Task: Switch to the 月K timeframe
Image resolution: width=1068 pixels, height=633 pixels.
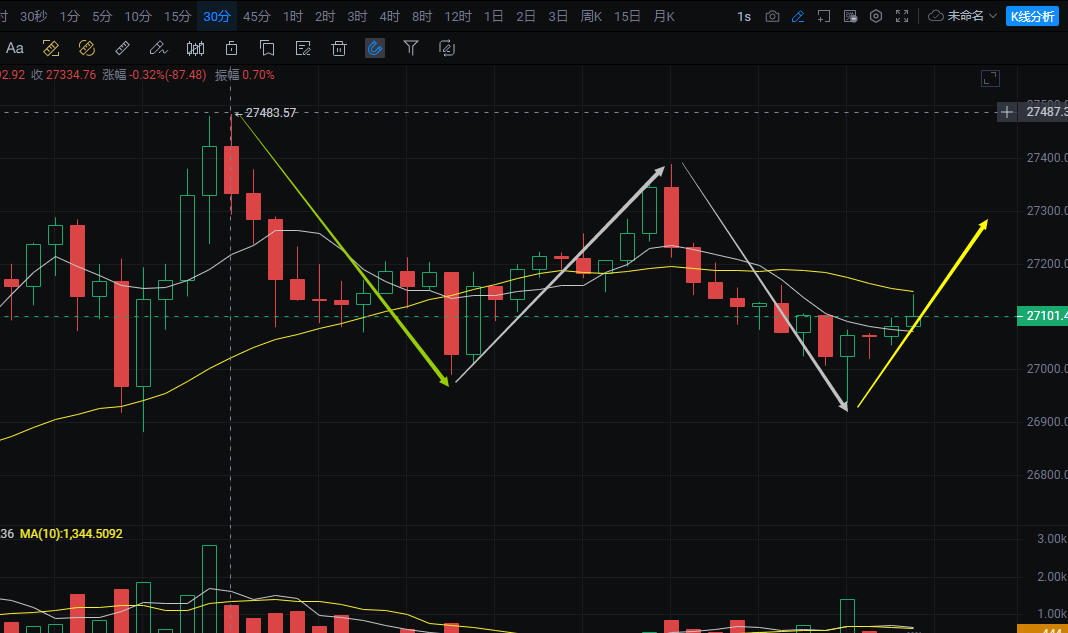Action: (x=664, y=16)
